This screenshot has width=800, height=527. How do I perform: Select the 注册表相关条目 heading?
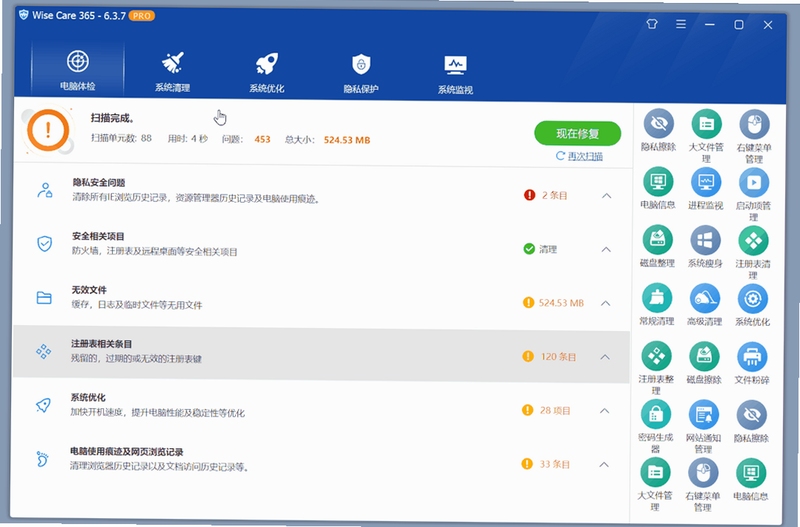(x=101, y=344)
